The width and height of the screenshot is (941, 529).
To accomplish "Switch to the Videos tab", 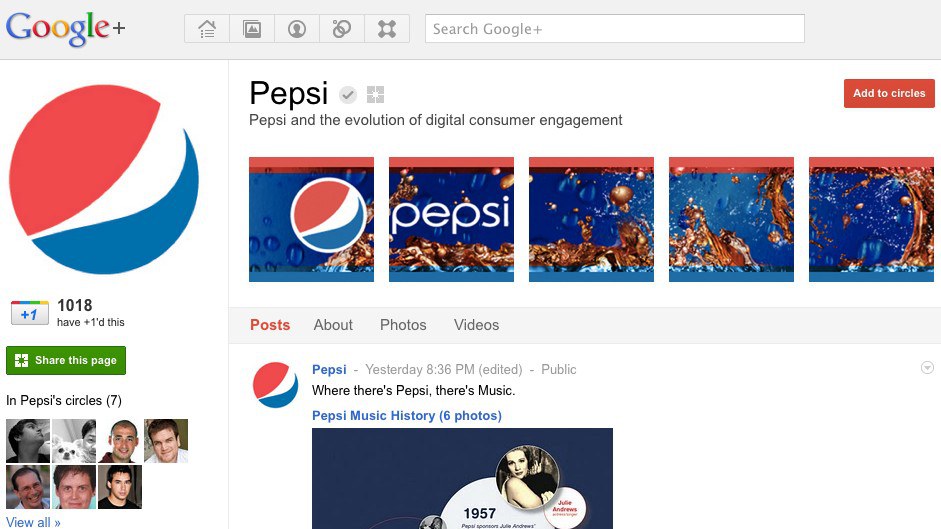I will pyautogui.click(x=477, y=325).
